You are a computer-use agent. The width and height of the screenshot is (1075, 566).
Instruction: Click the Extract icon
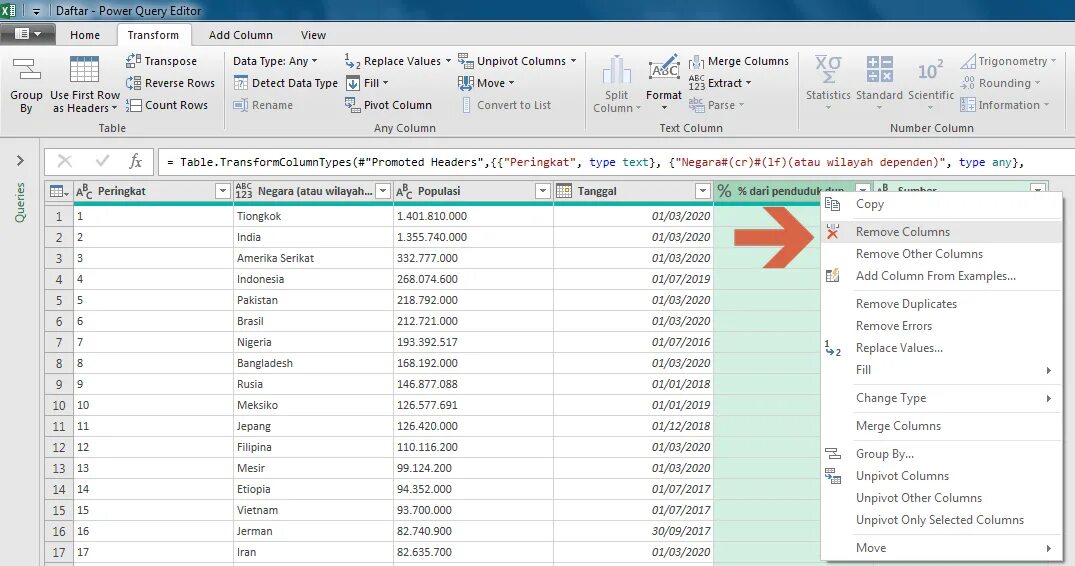[697, 83]
